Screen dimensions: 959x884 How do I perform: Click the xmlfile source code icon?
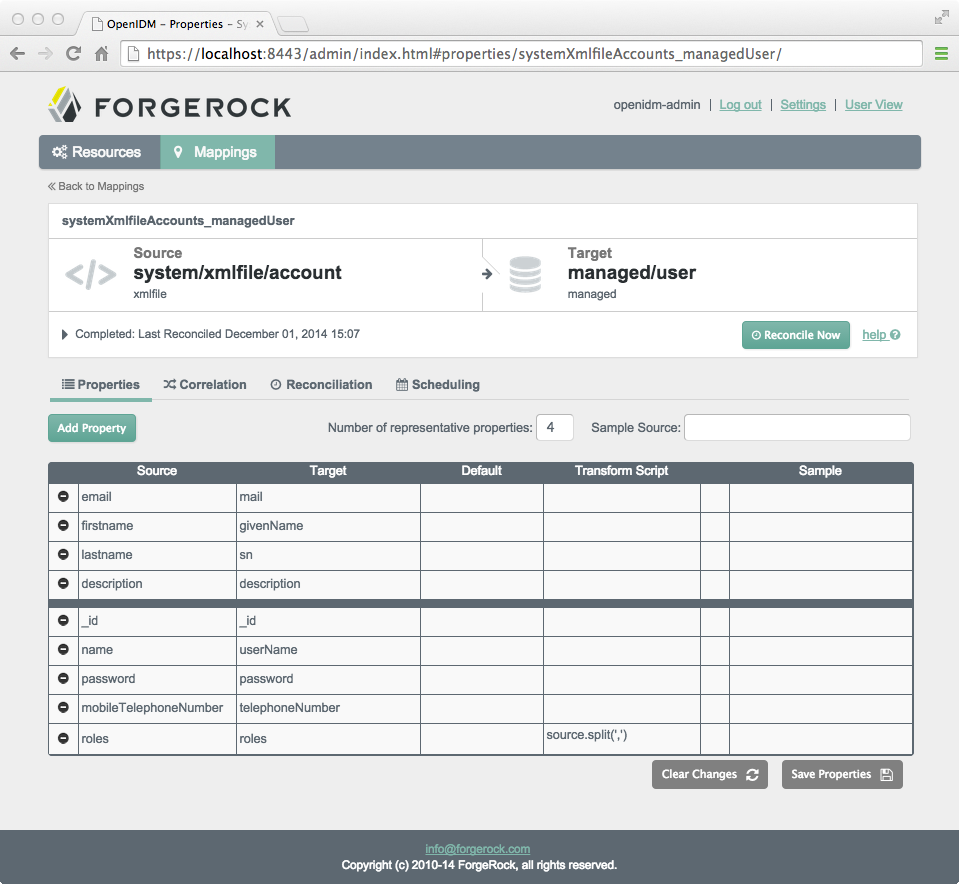(x=91, y=274)
